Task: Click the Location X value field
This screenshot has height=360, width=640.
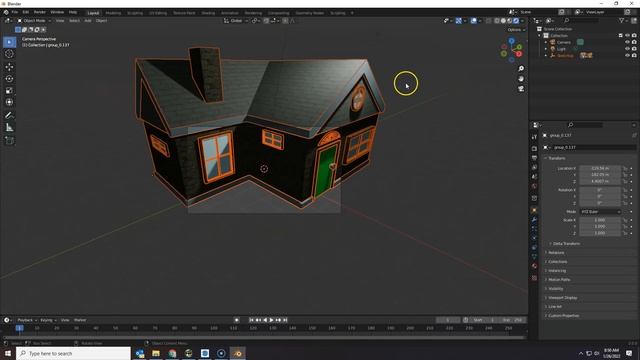Action: [600, 168]
